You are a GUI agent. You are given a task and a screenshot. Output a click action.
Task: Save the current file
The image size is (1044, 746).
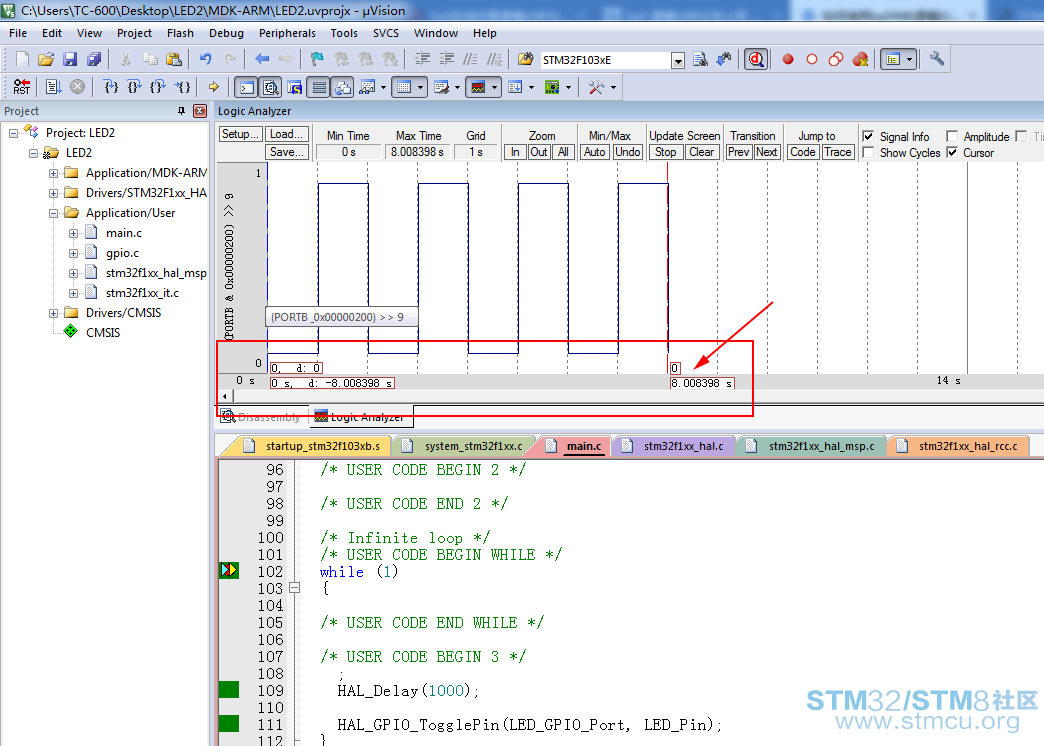70,59
